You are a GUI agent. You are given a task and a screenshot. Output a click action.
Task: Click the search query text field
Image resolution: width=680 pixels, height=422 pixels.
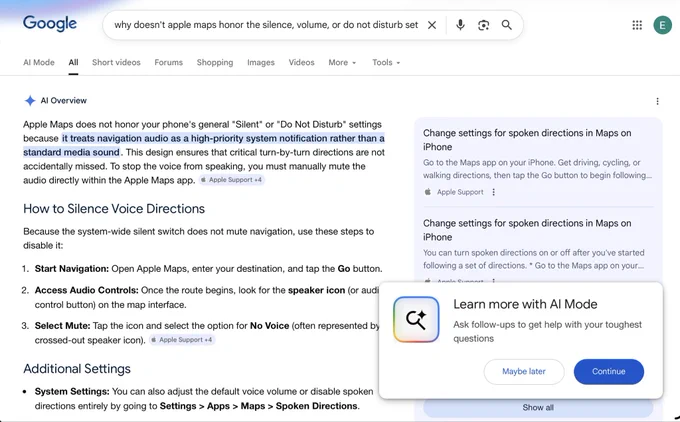click(x=266, y=25)
